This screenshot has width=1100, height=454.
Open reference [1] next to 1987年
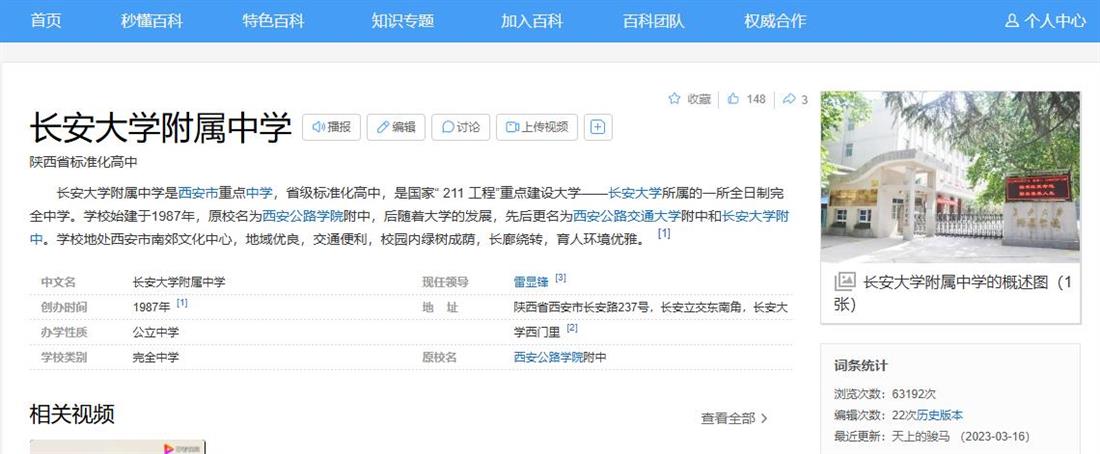pyautogui.click(x=182, y=303)
